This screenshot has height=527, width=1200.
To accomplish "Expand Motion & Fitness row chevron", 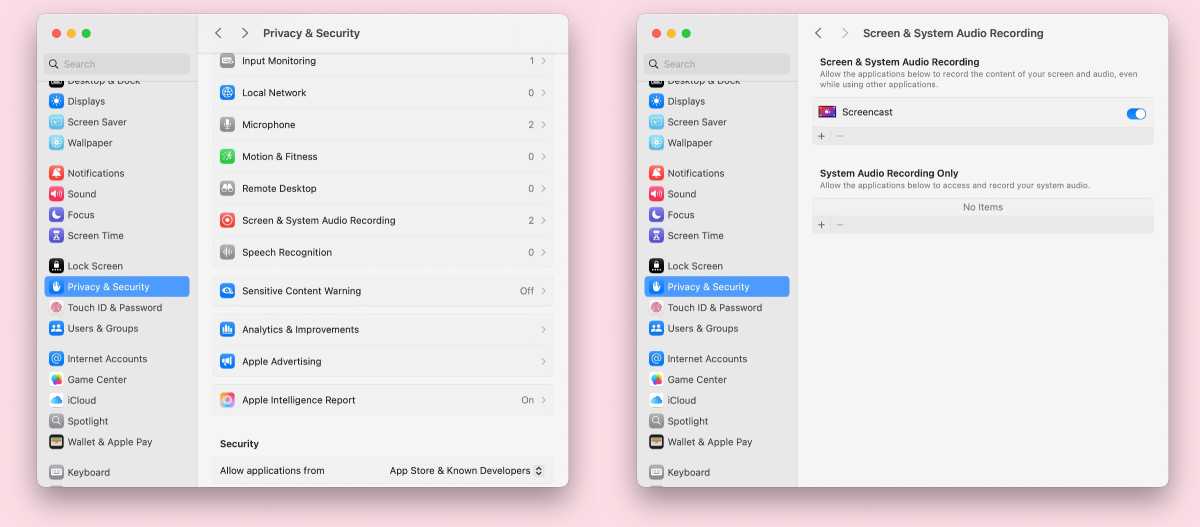I will (x=543, y=157).
